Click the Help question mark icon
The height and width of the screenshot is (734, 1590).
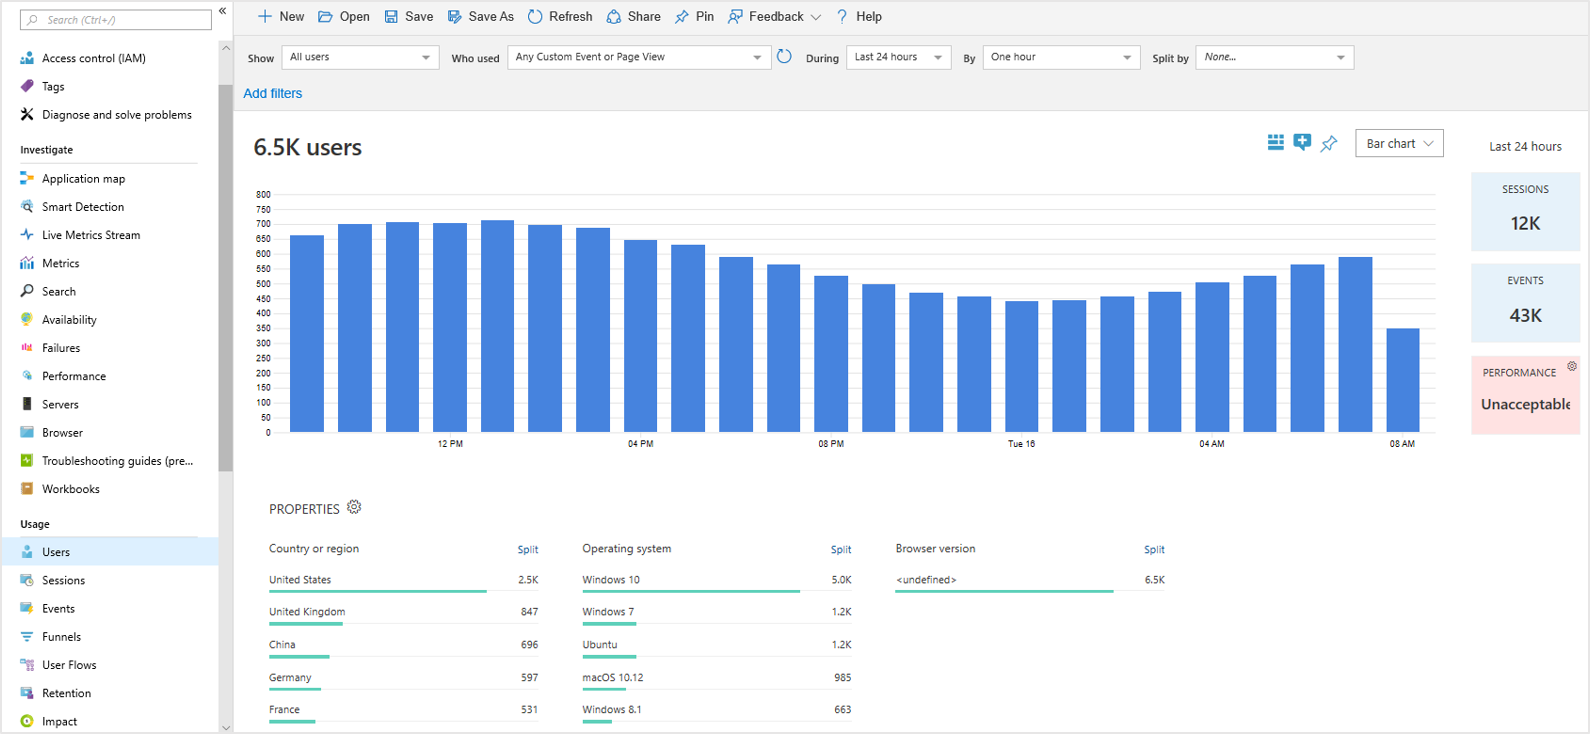pos(842,16)
